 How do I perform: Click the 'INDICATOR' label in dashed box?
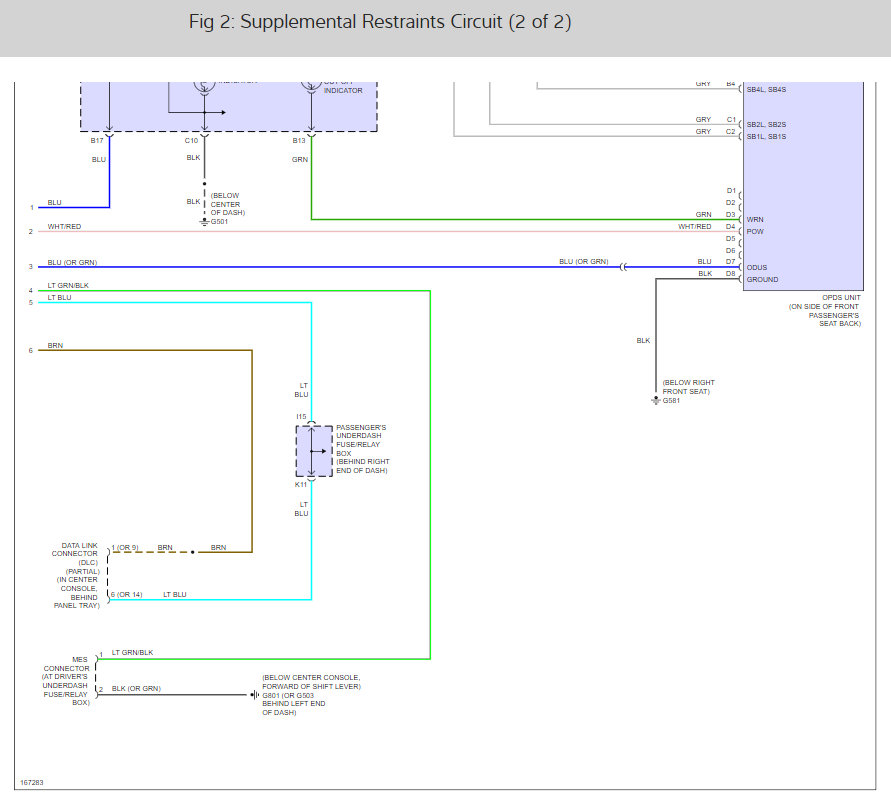point(343,90)
